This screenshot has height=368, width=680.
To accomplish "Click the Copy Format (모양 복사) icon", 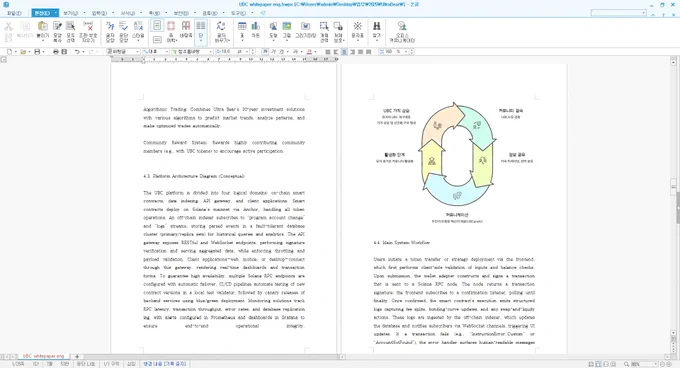I will point(57,31).
